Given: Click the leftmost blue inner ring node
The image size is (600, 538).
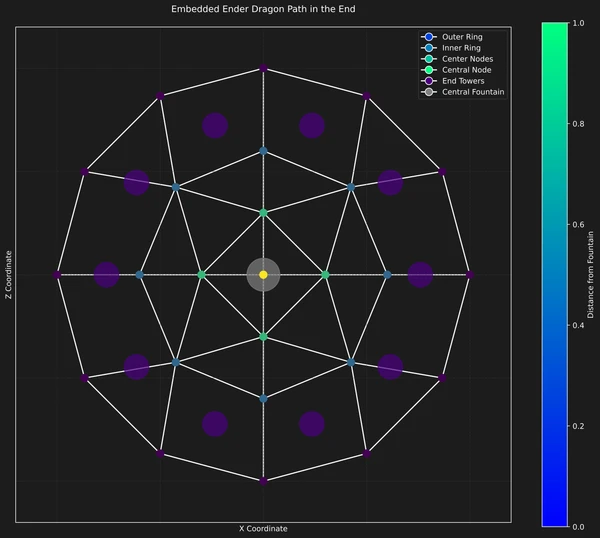Looking at the screenshot, I should 139,275.
